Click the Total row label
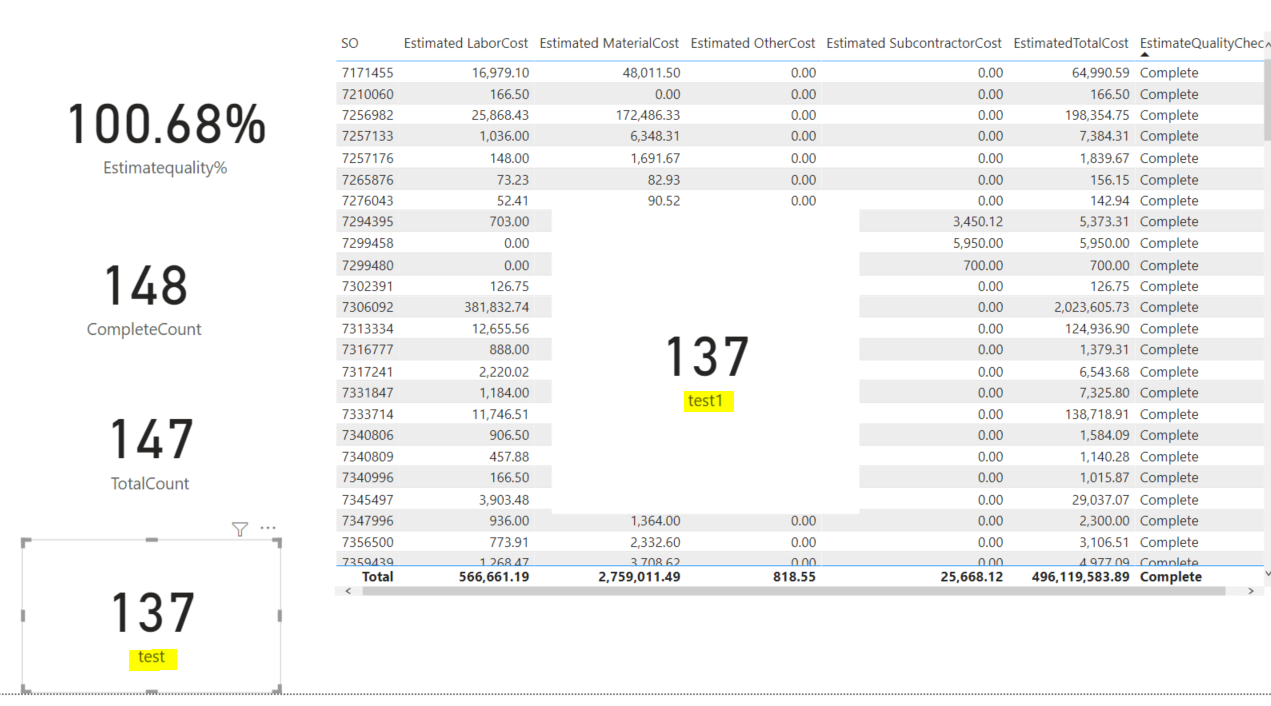 [377, 576]
